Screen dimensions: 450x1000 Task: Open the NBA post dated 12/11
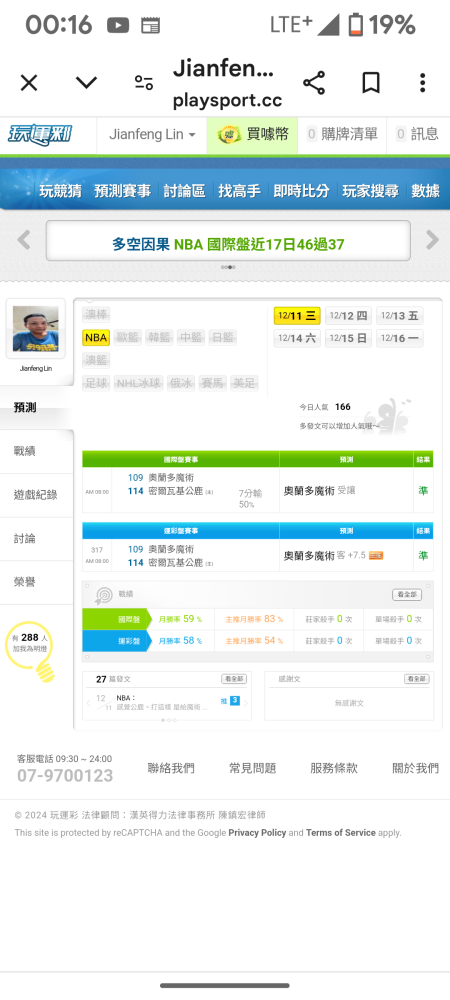[162, 702]
